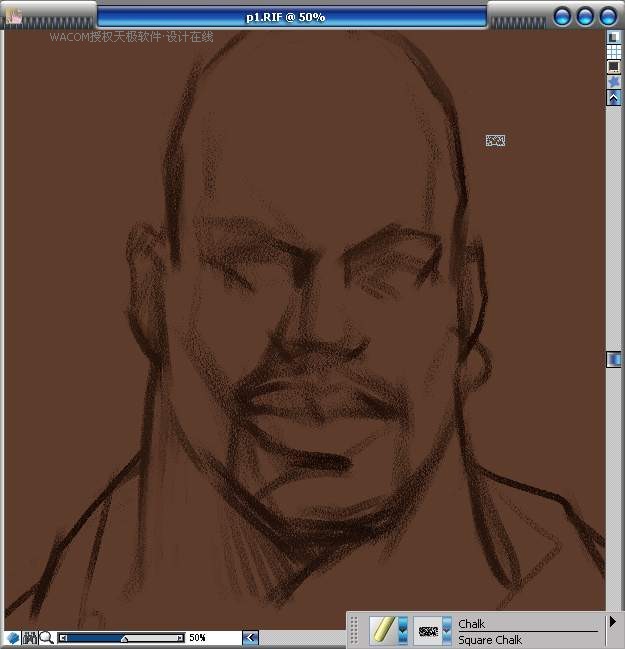
Task: Expand the brush variant dropdown arrow
Action: point(447,629)
